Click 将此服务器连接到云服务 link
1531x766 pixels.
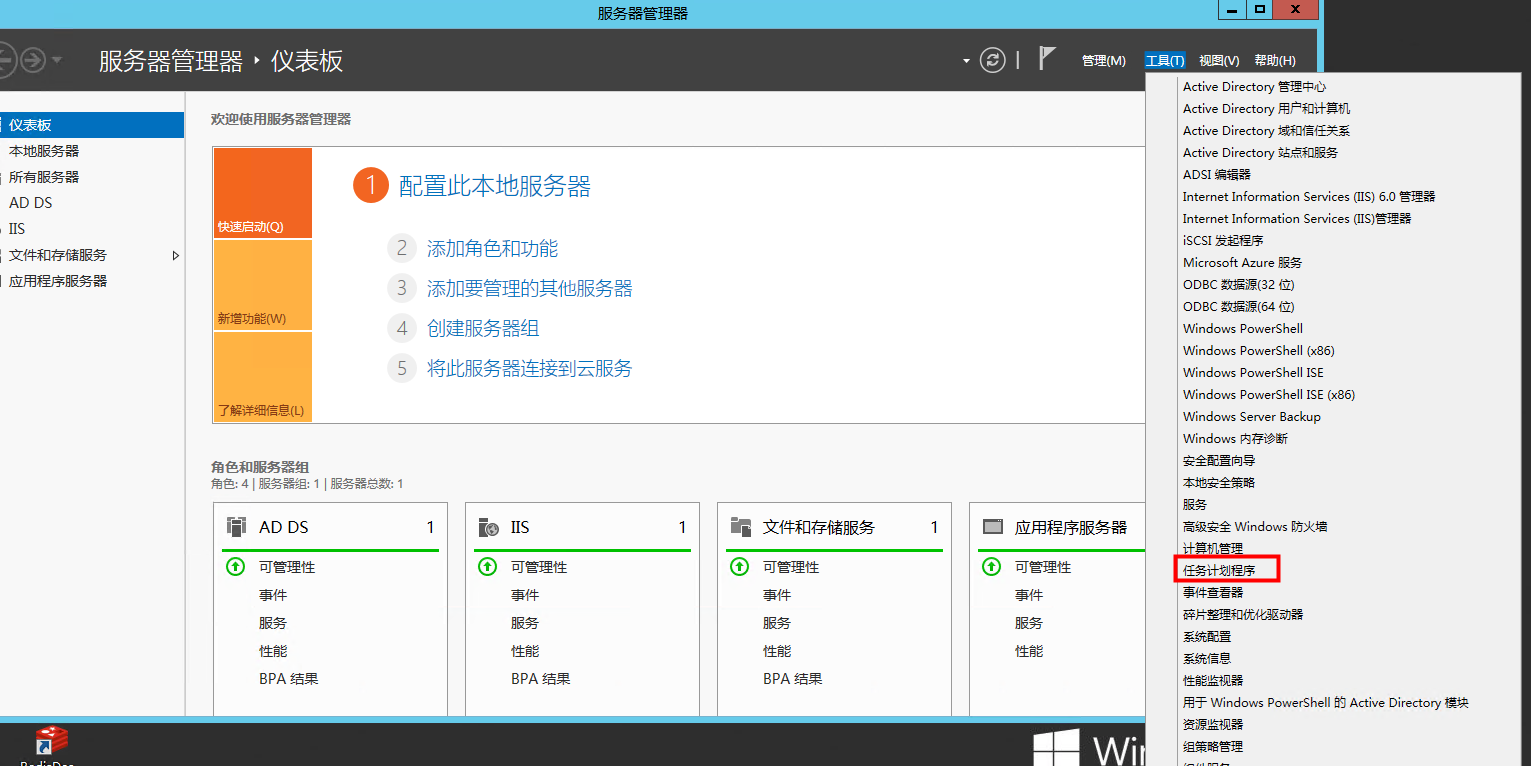point(529,369)
